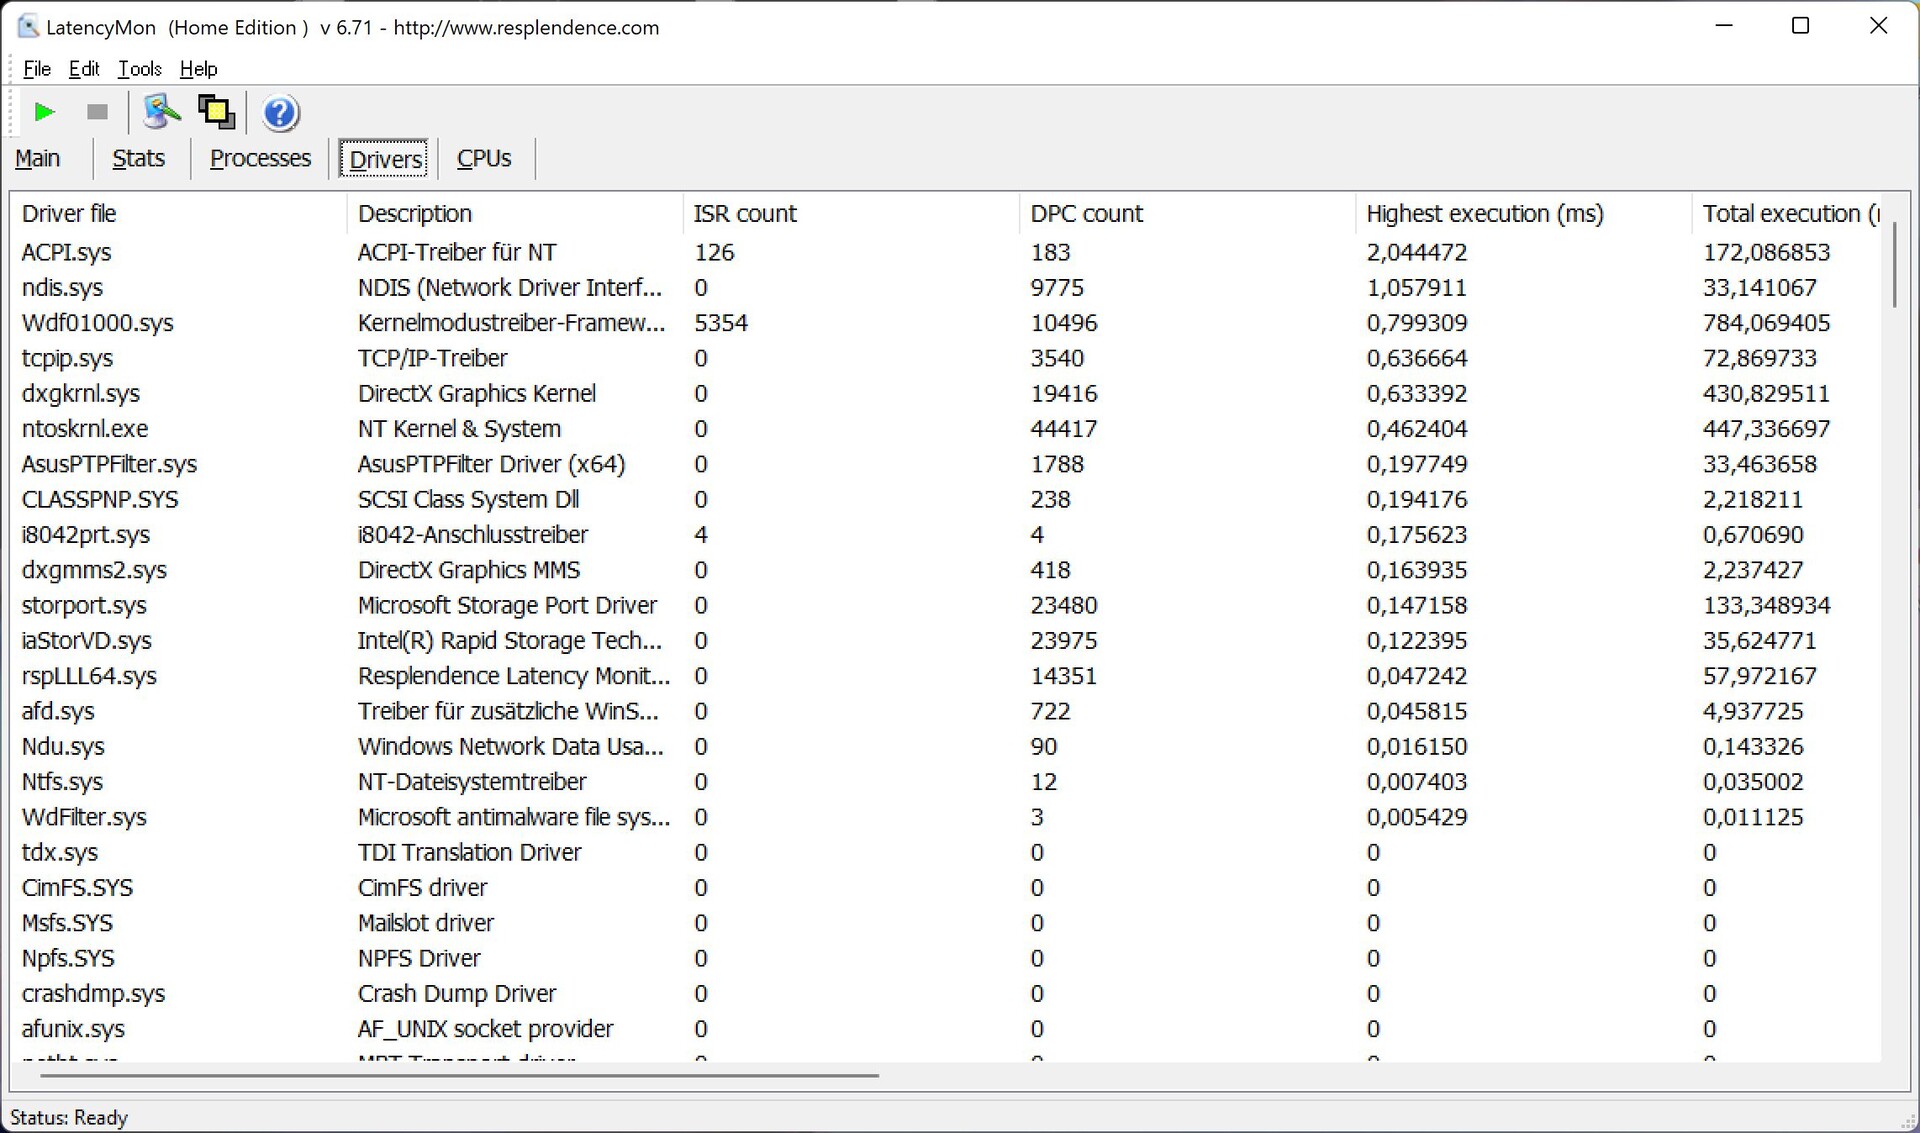1920x1133 pixels.
Task: Sort by DPC count column header
Action: click(x=1086, y=214)
